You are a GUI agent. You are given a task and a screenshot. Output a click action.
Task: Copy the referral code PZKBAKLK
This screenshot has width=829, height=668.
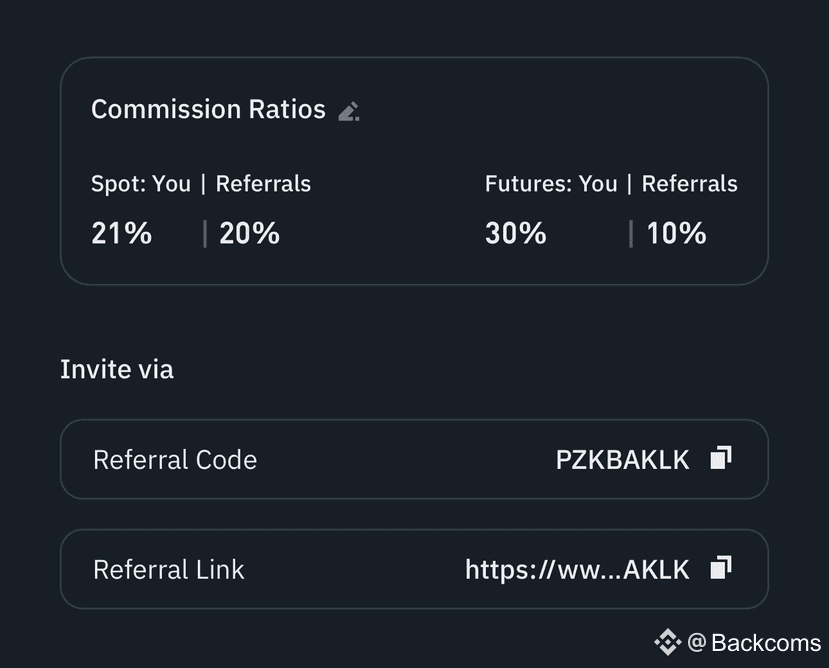pos(720,459)
